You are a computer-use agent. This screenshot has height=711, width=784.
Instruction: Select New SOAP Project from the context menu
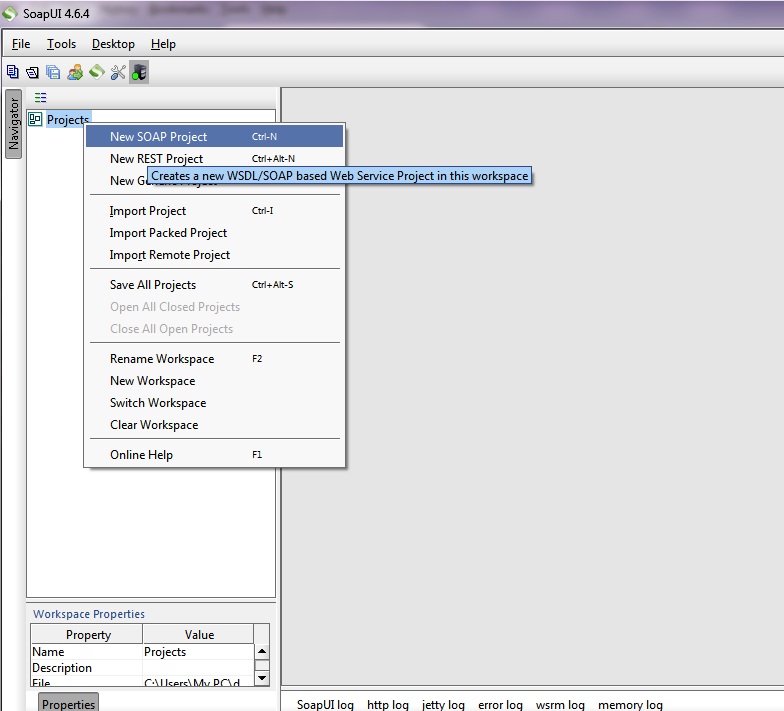[x=158, y=137]
